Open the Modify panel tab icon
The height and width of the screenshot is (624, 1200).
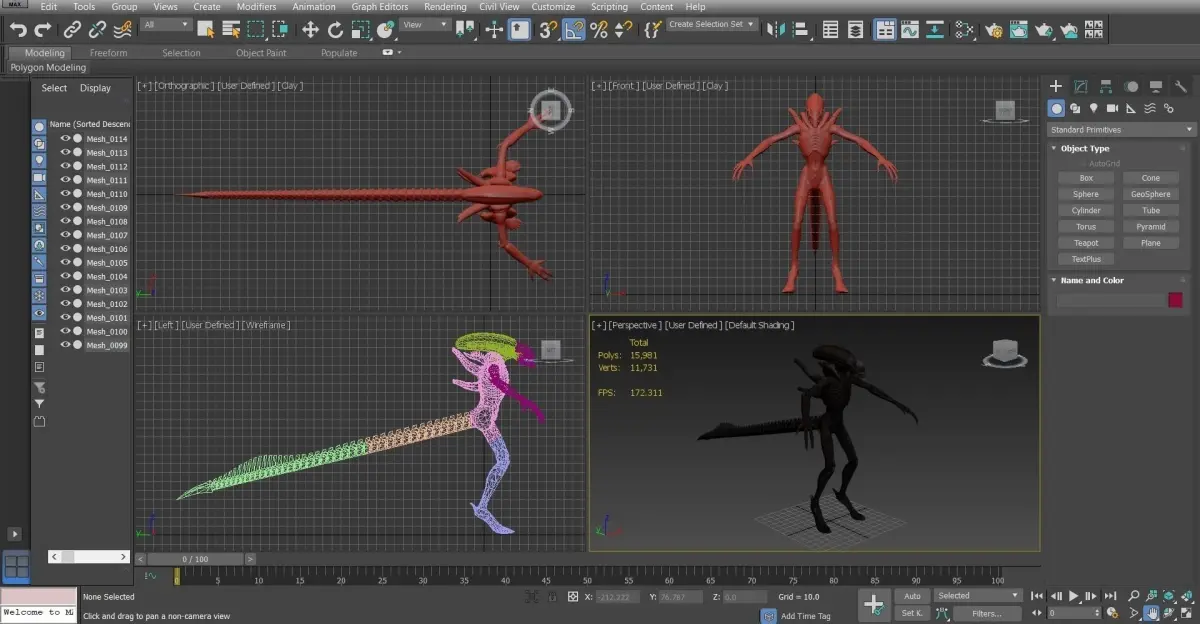coord(1081,87)
